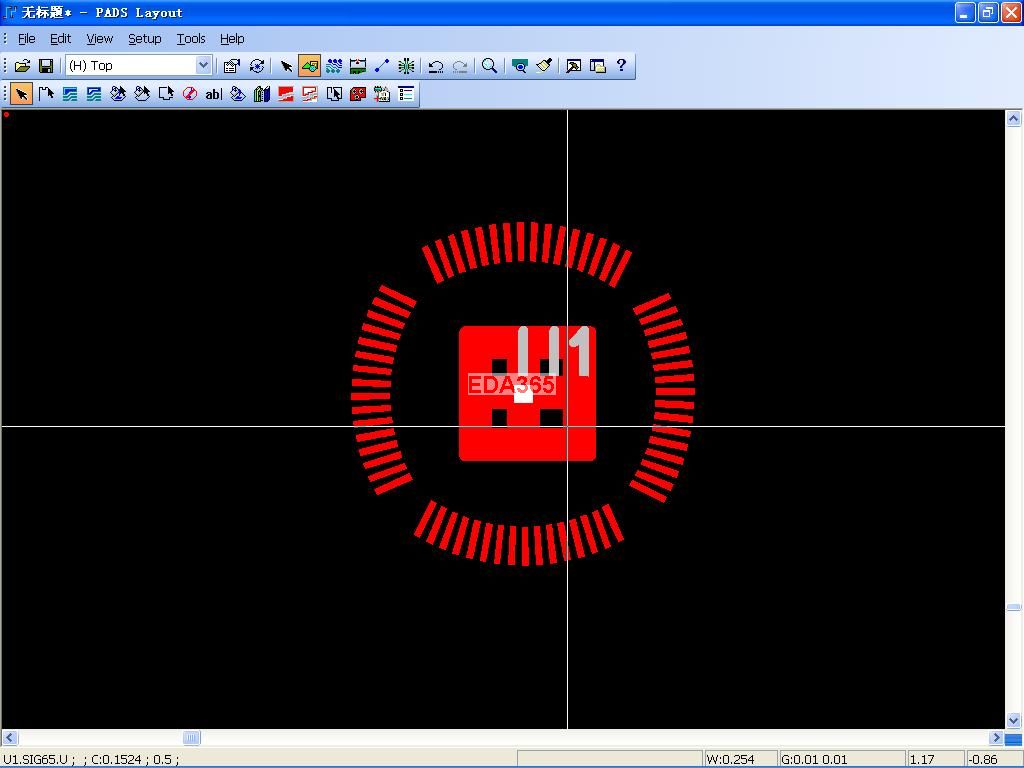Click the EDA365 text label on the board
Image resolution: width=1024 pixels, height=768 pixels.
[x=511, y=385]
